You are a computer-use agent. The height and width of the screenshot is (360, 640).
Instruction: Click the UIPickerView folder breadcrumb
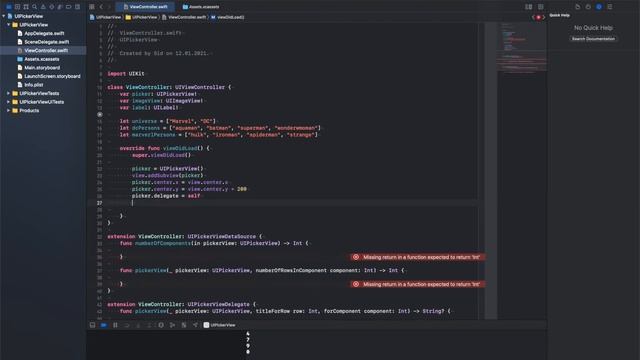pyautogui.click(x=141, y=17)
